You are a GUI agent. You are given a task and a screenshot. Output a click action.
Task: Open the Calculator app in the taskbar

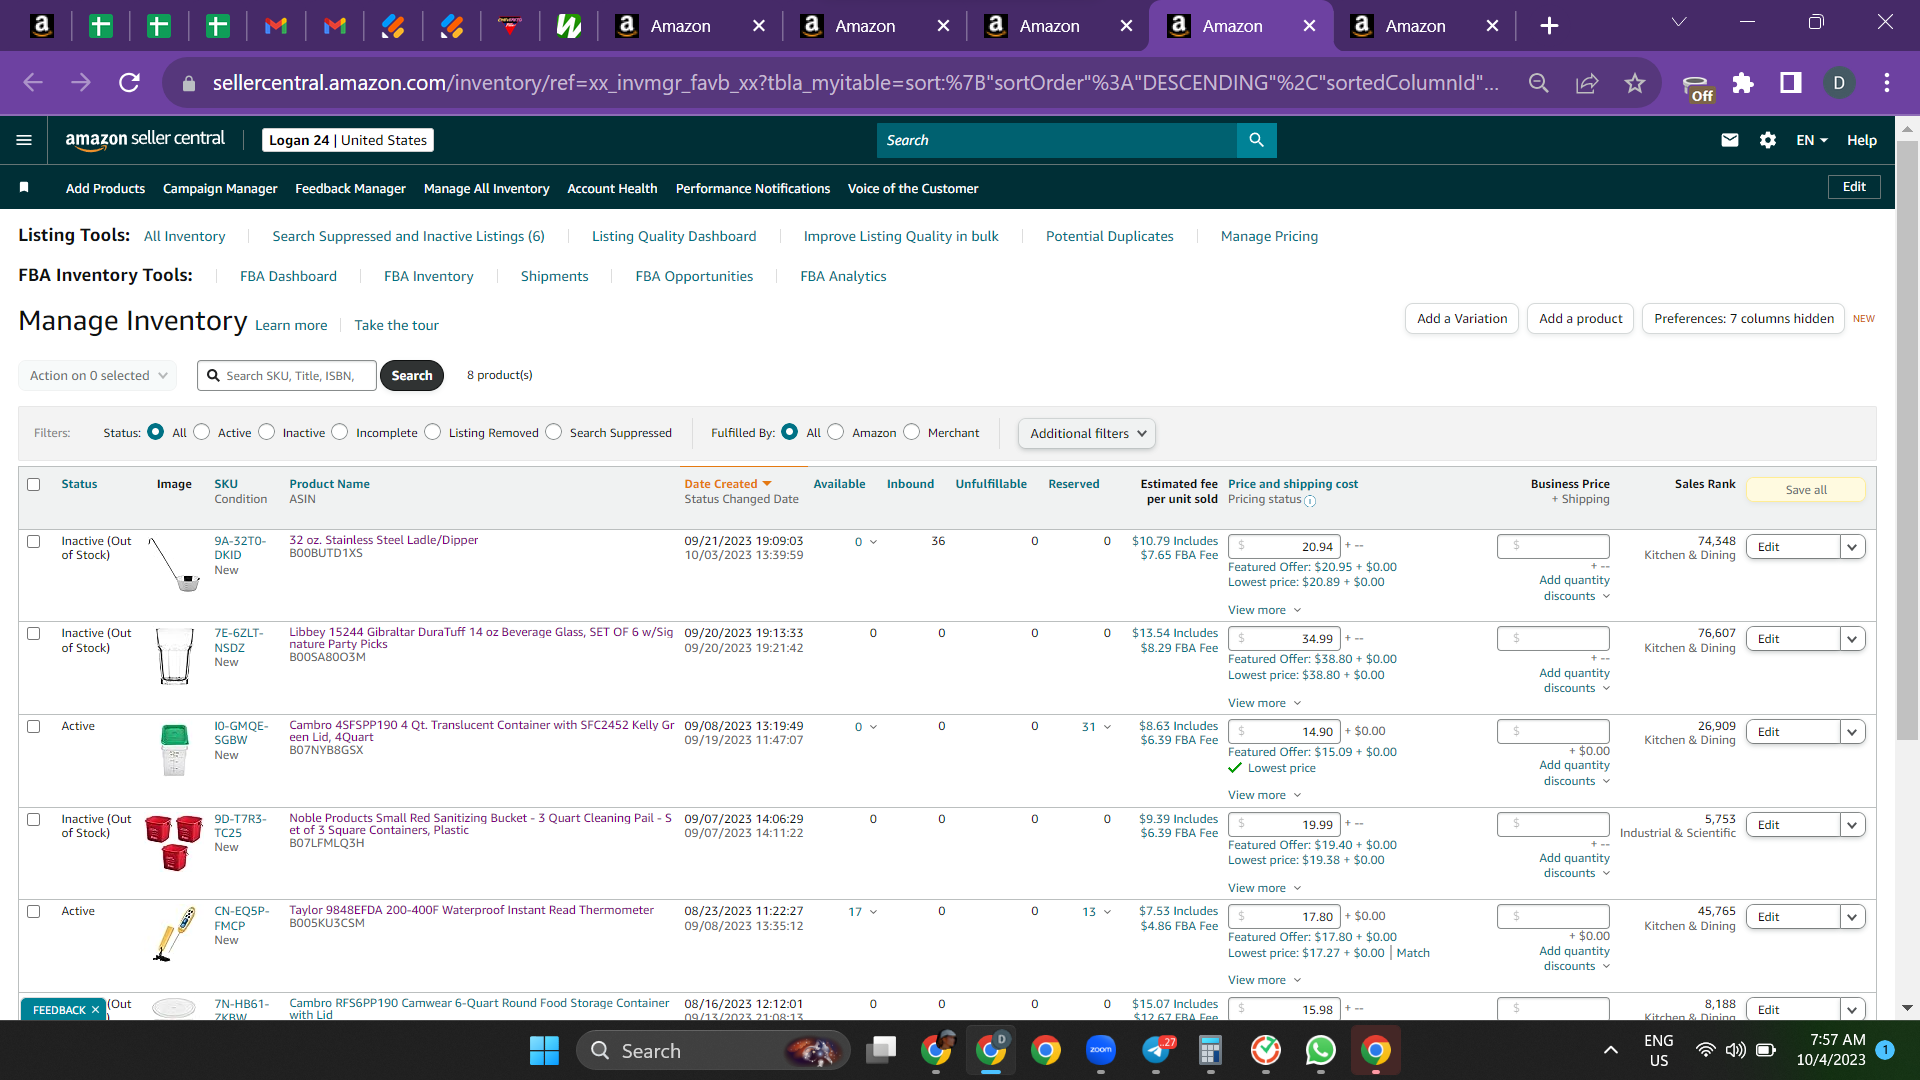click(x=1210, y=1050)
